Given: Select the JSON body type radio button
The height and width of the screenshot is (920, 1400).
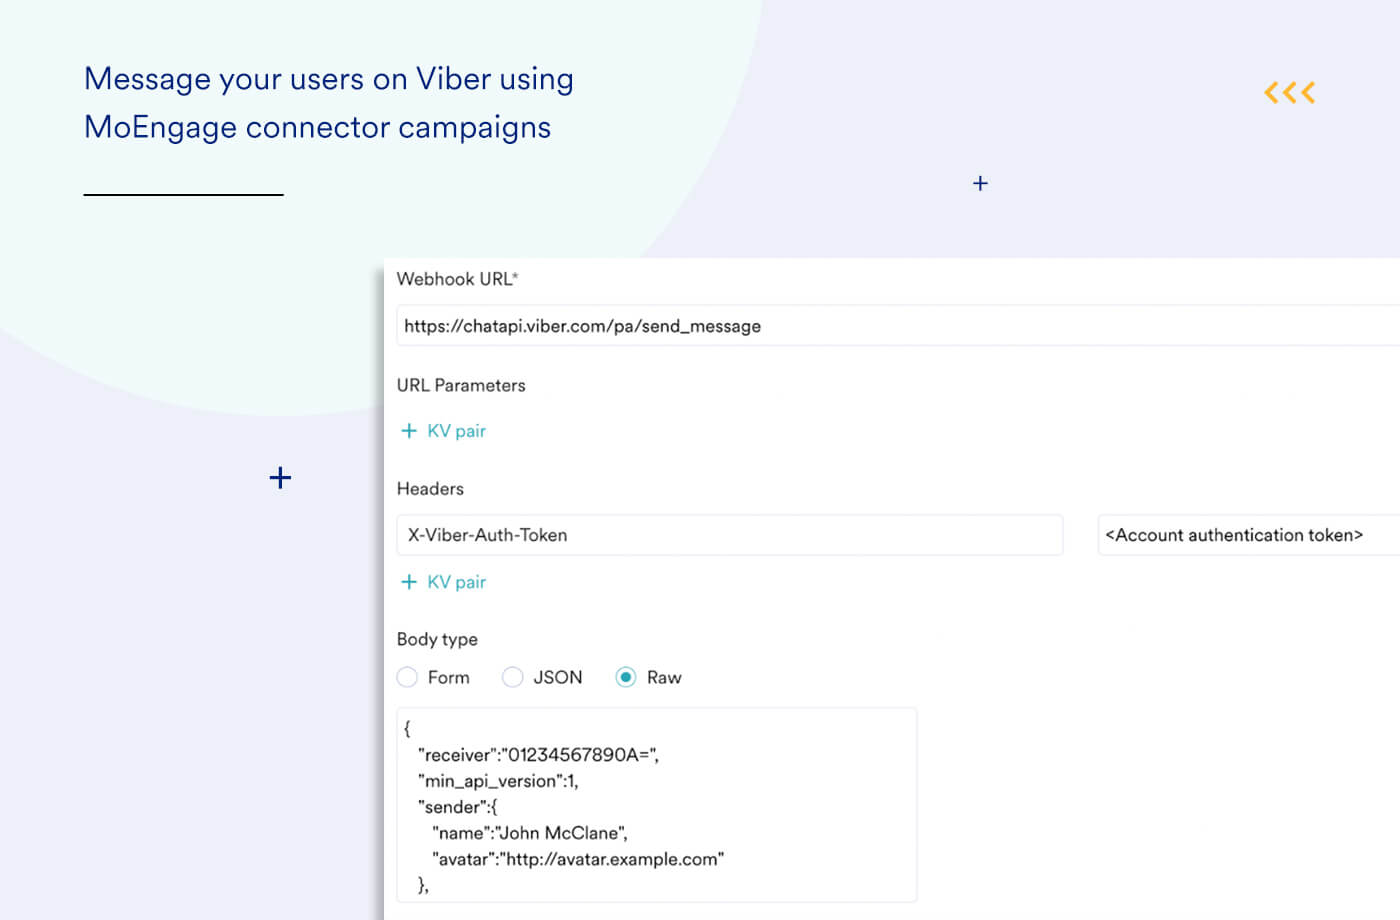Looking at the screenshot, I should pyautogui.click(x=512, y=677).
